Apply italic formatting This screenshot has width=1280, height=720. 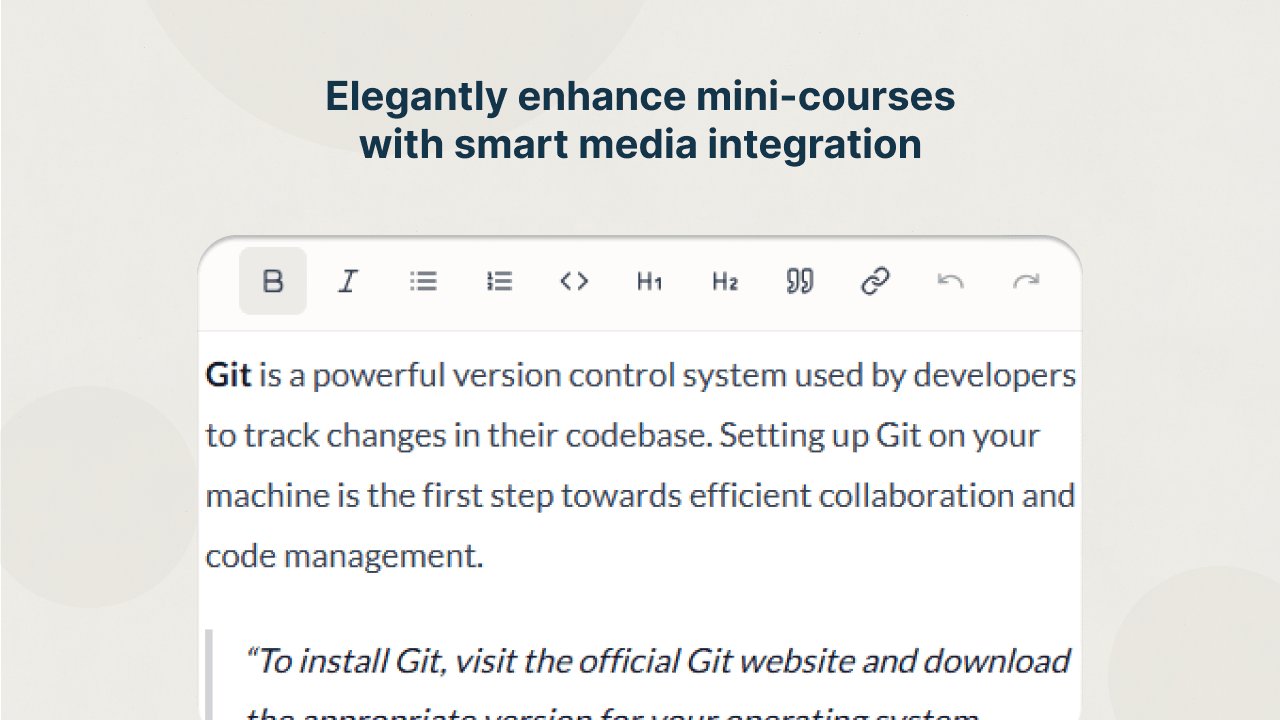(x=348, y=281)
